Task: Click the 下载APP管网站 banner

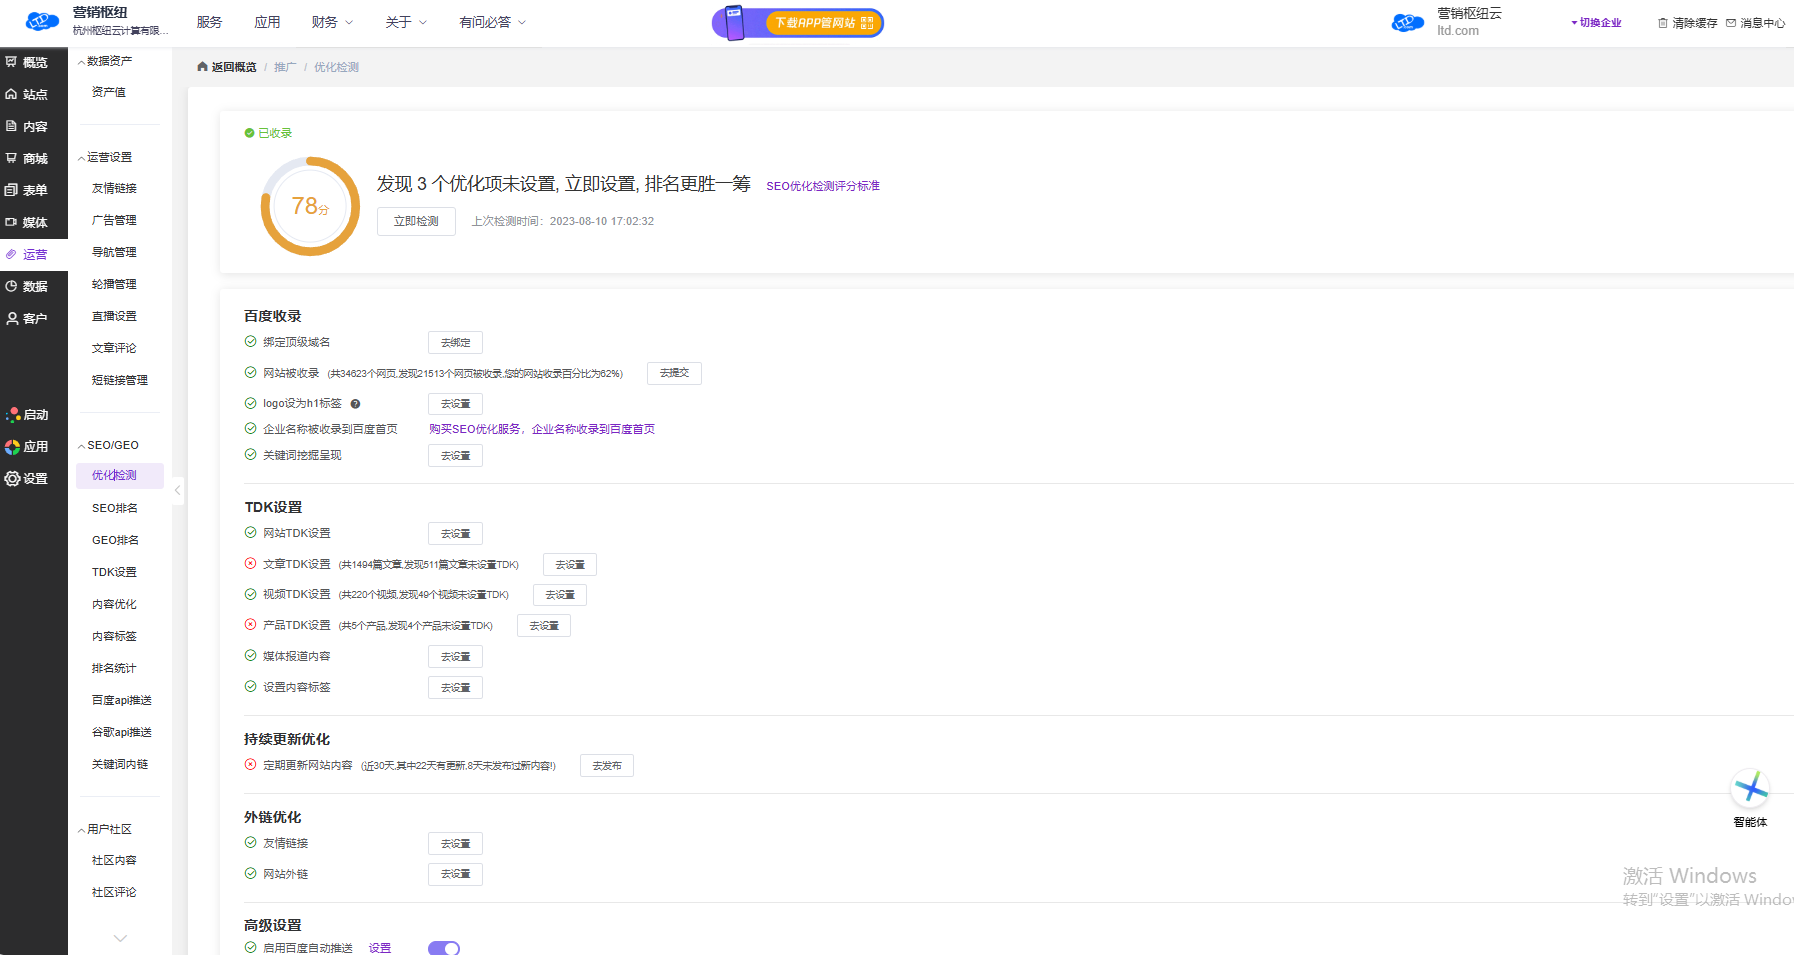Action: pyautogui.click(x=798, y=22)
